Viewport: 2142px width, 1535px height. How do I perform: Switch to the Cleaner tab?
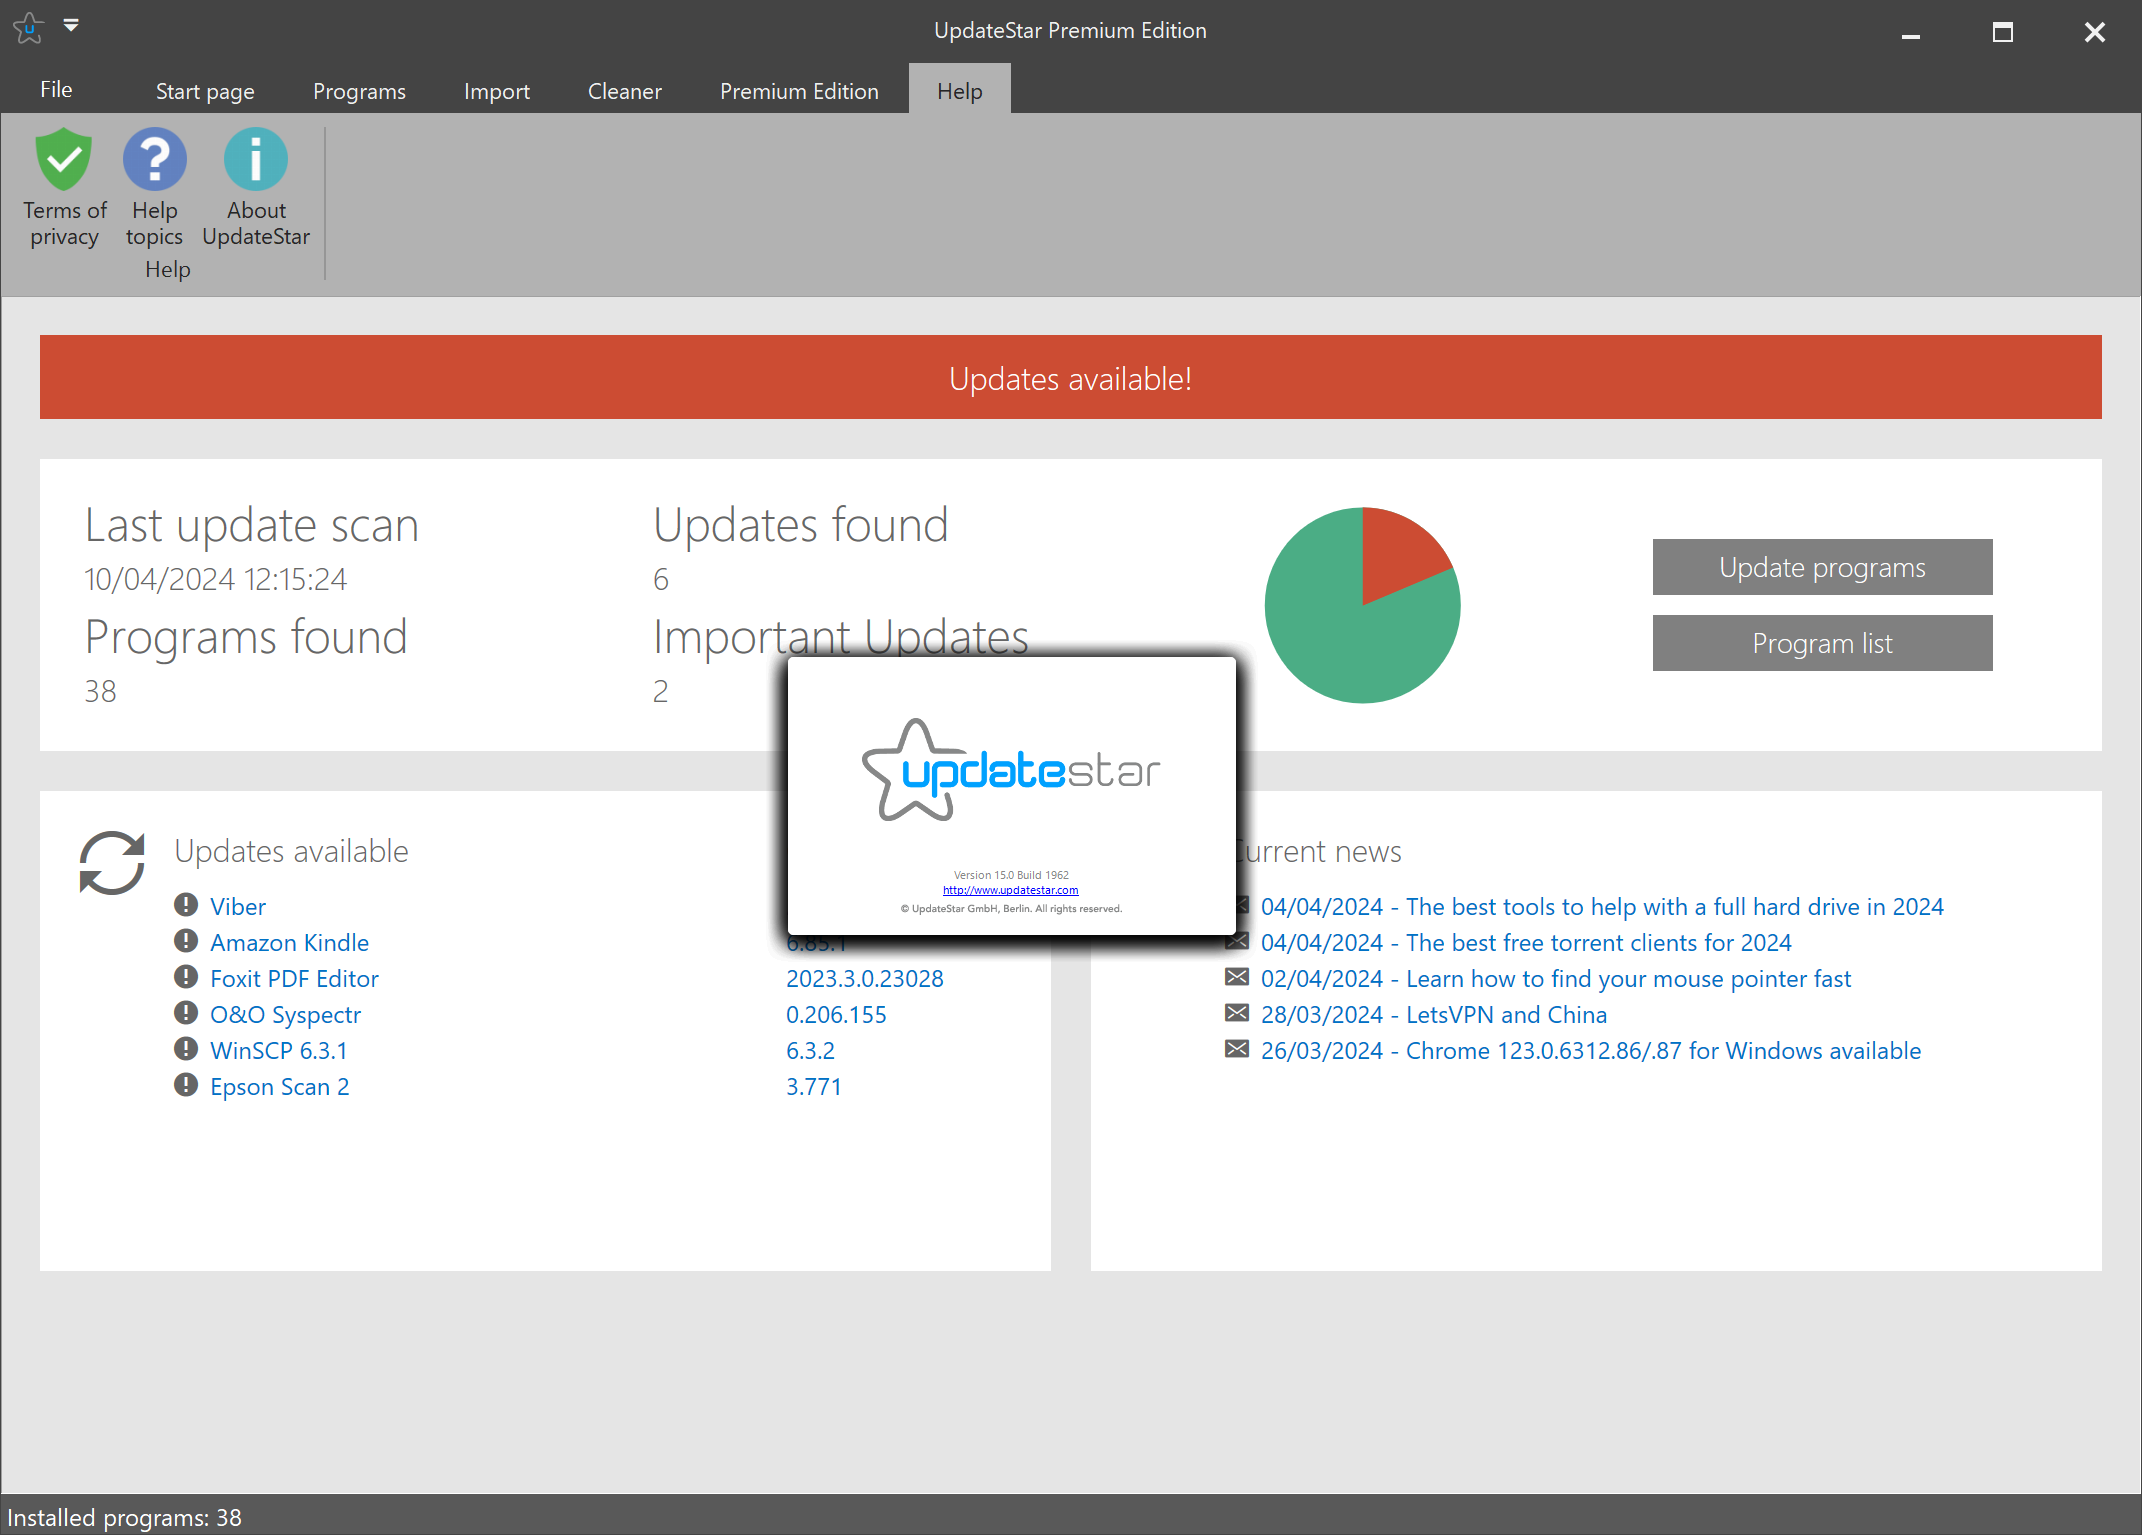coord(624,91)
